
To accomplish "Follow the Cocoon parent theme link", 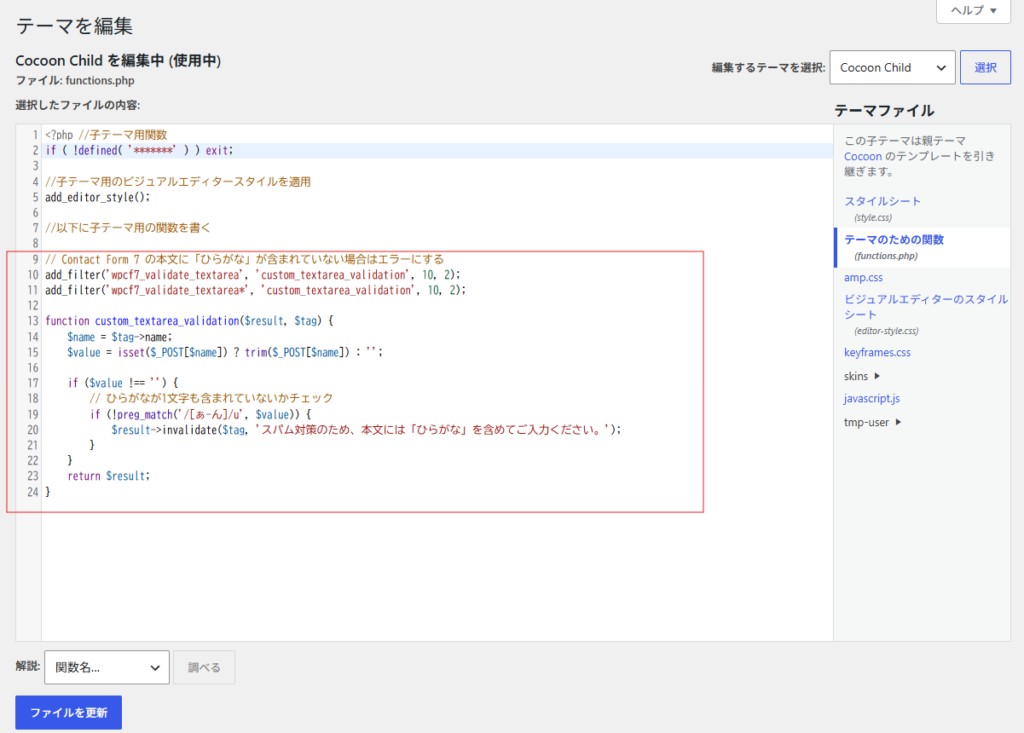I will 862,156.
